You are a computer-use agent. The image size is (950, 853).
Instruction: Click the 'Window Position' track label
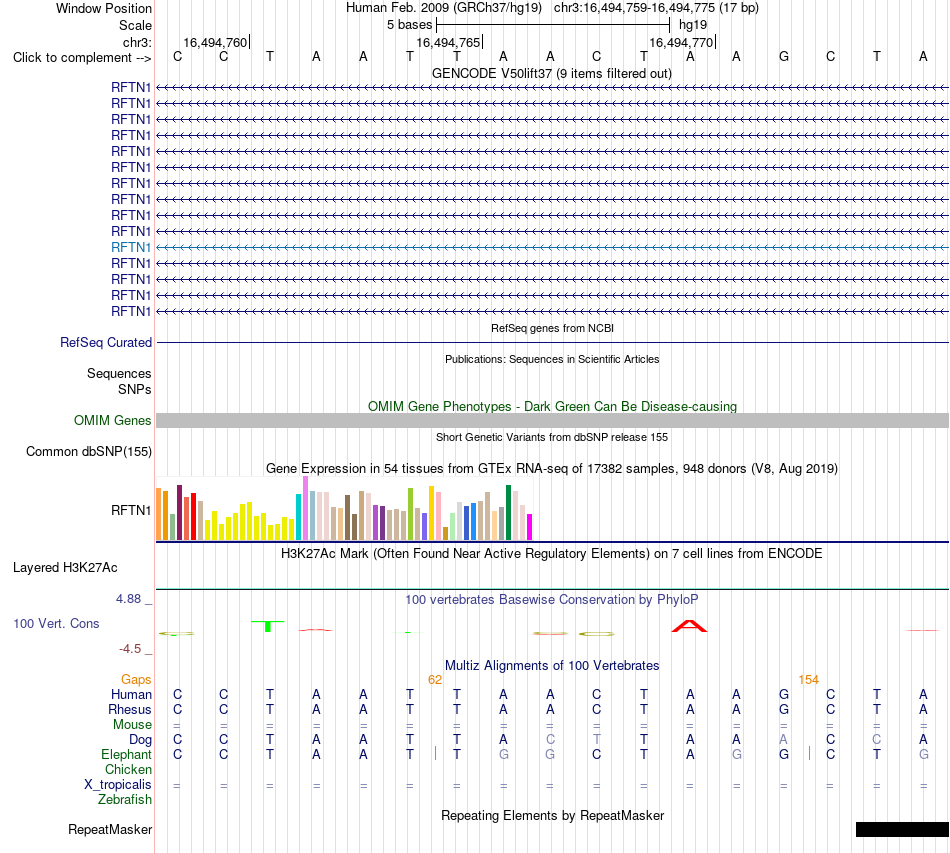point(104,8)
